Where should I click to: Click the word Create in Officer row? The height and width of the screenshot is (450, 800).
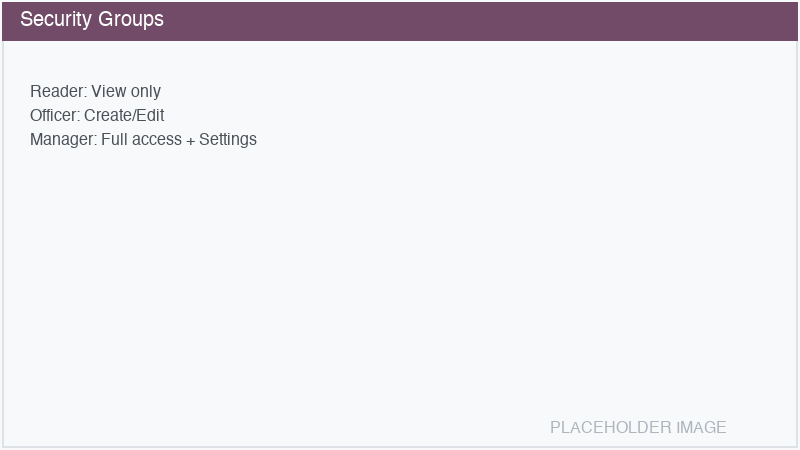[x=107, y=116]
